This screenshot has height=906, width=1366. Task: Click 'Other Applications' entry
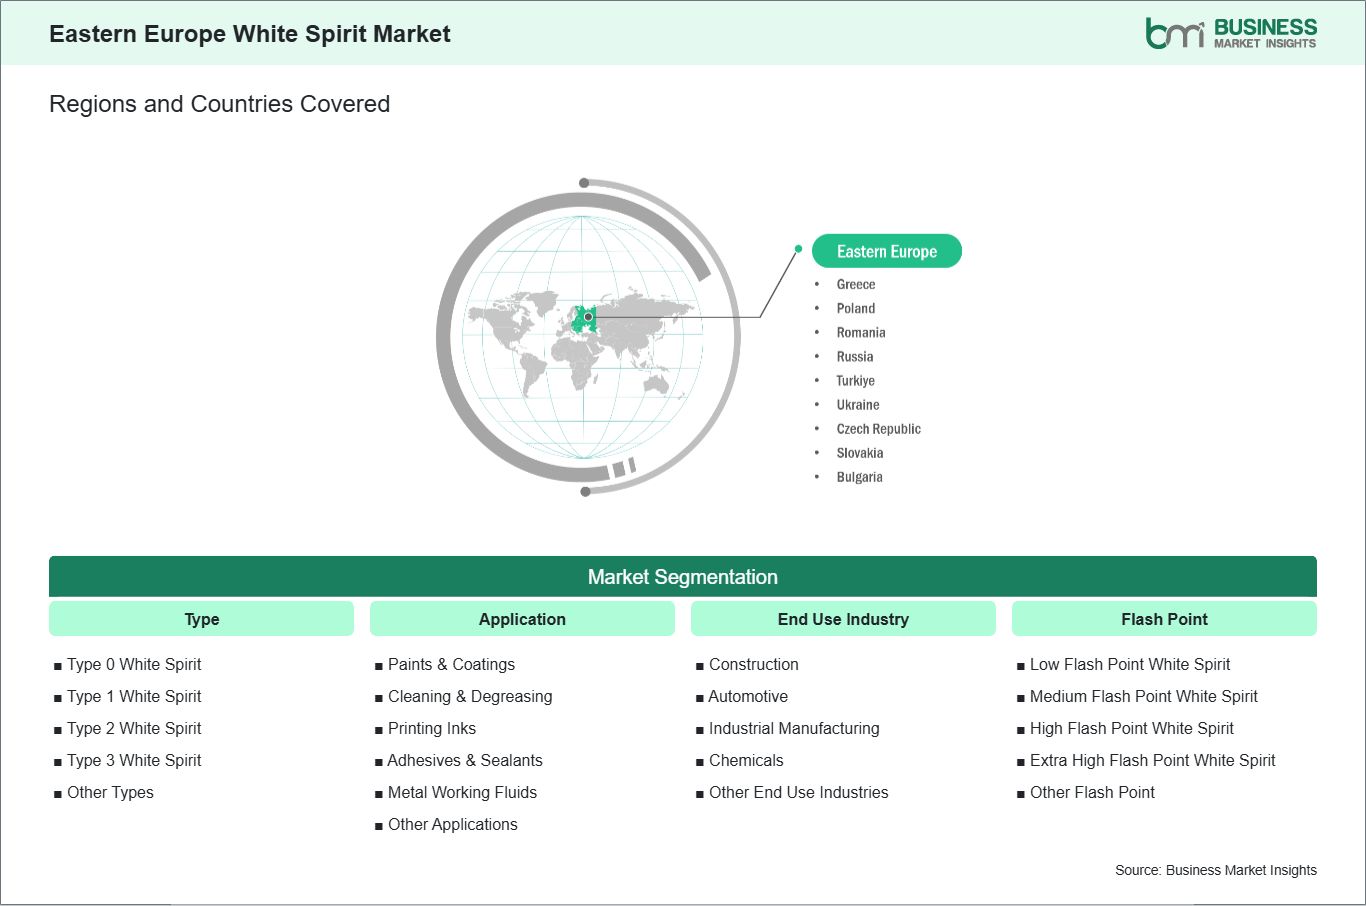click(453, 824)
